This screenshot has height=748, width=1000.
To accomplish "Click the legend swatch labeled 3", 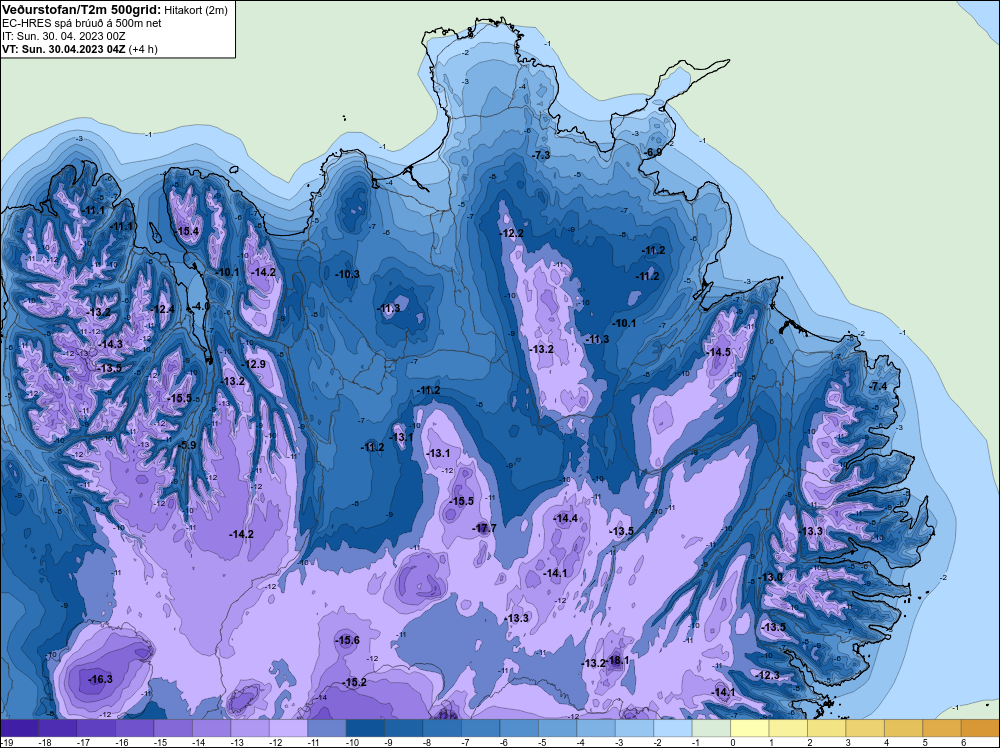I will (x=865, y=728).
